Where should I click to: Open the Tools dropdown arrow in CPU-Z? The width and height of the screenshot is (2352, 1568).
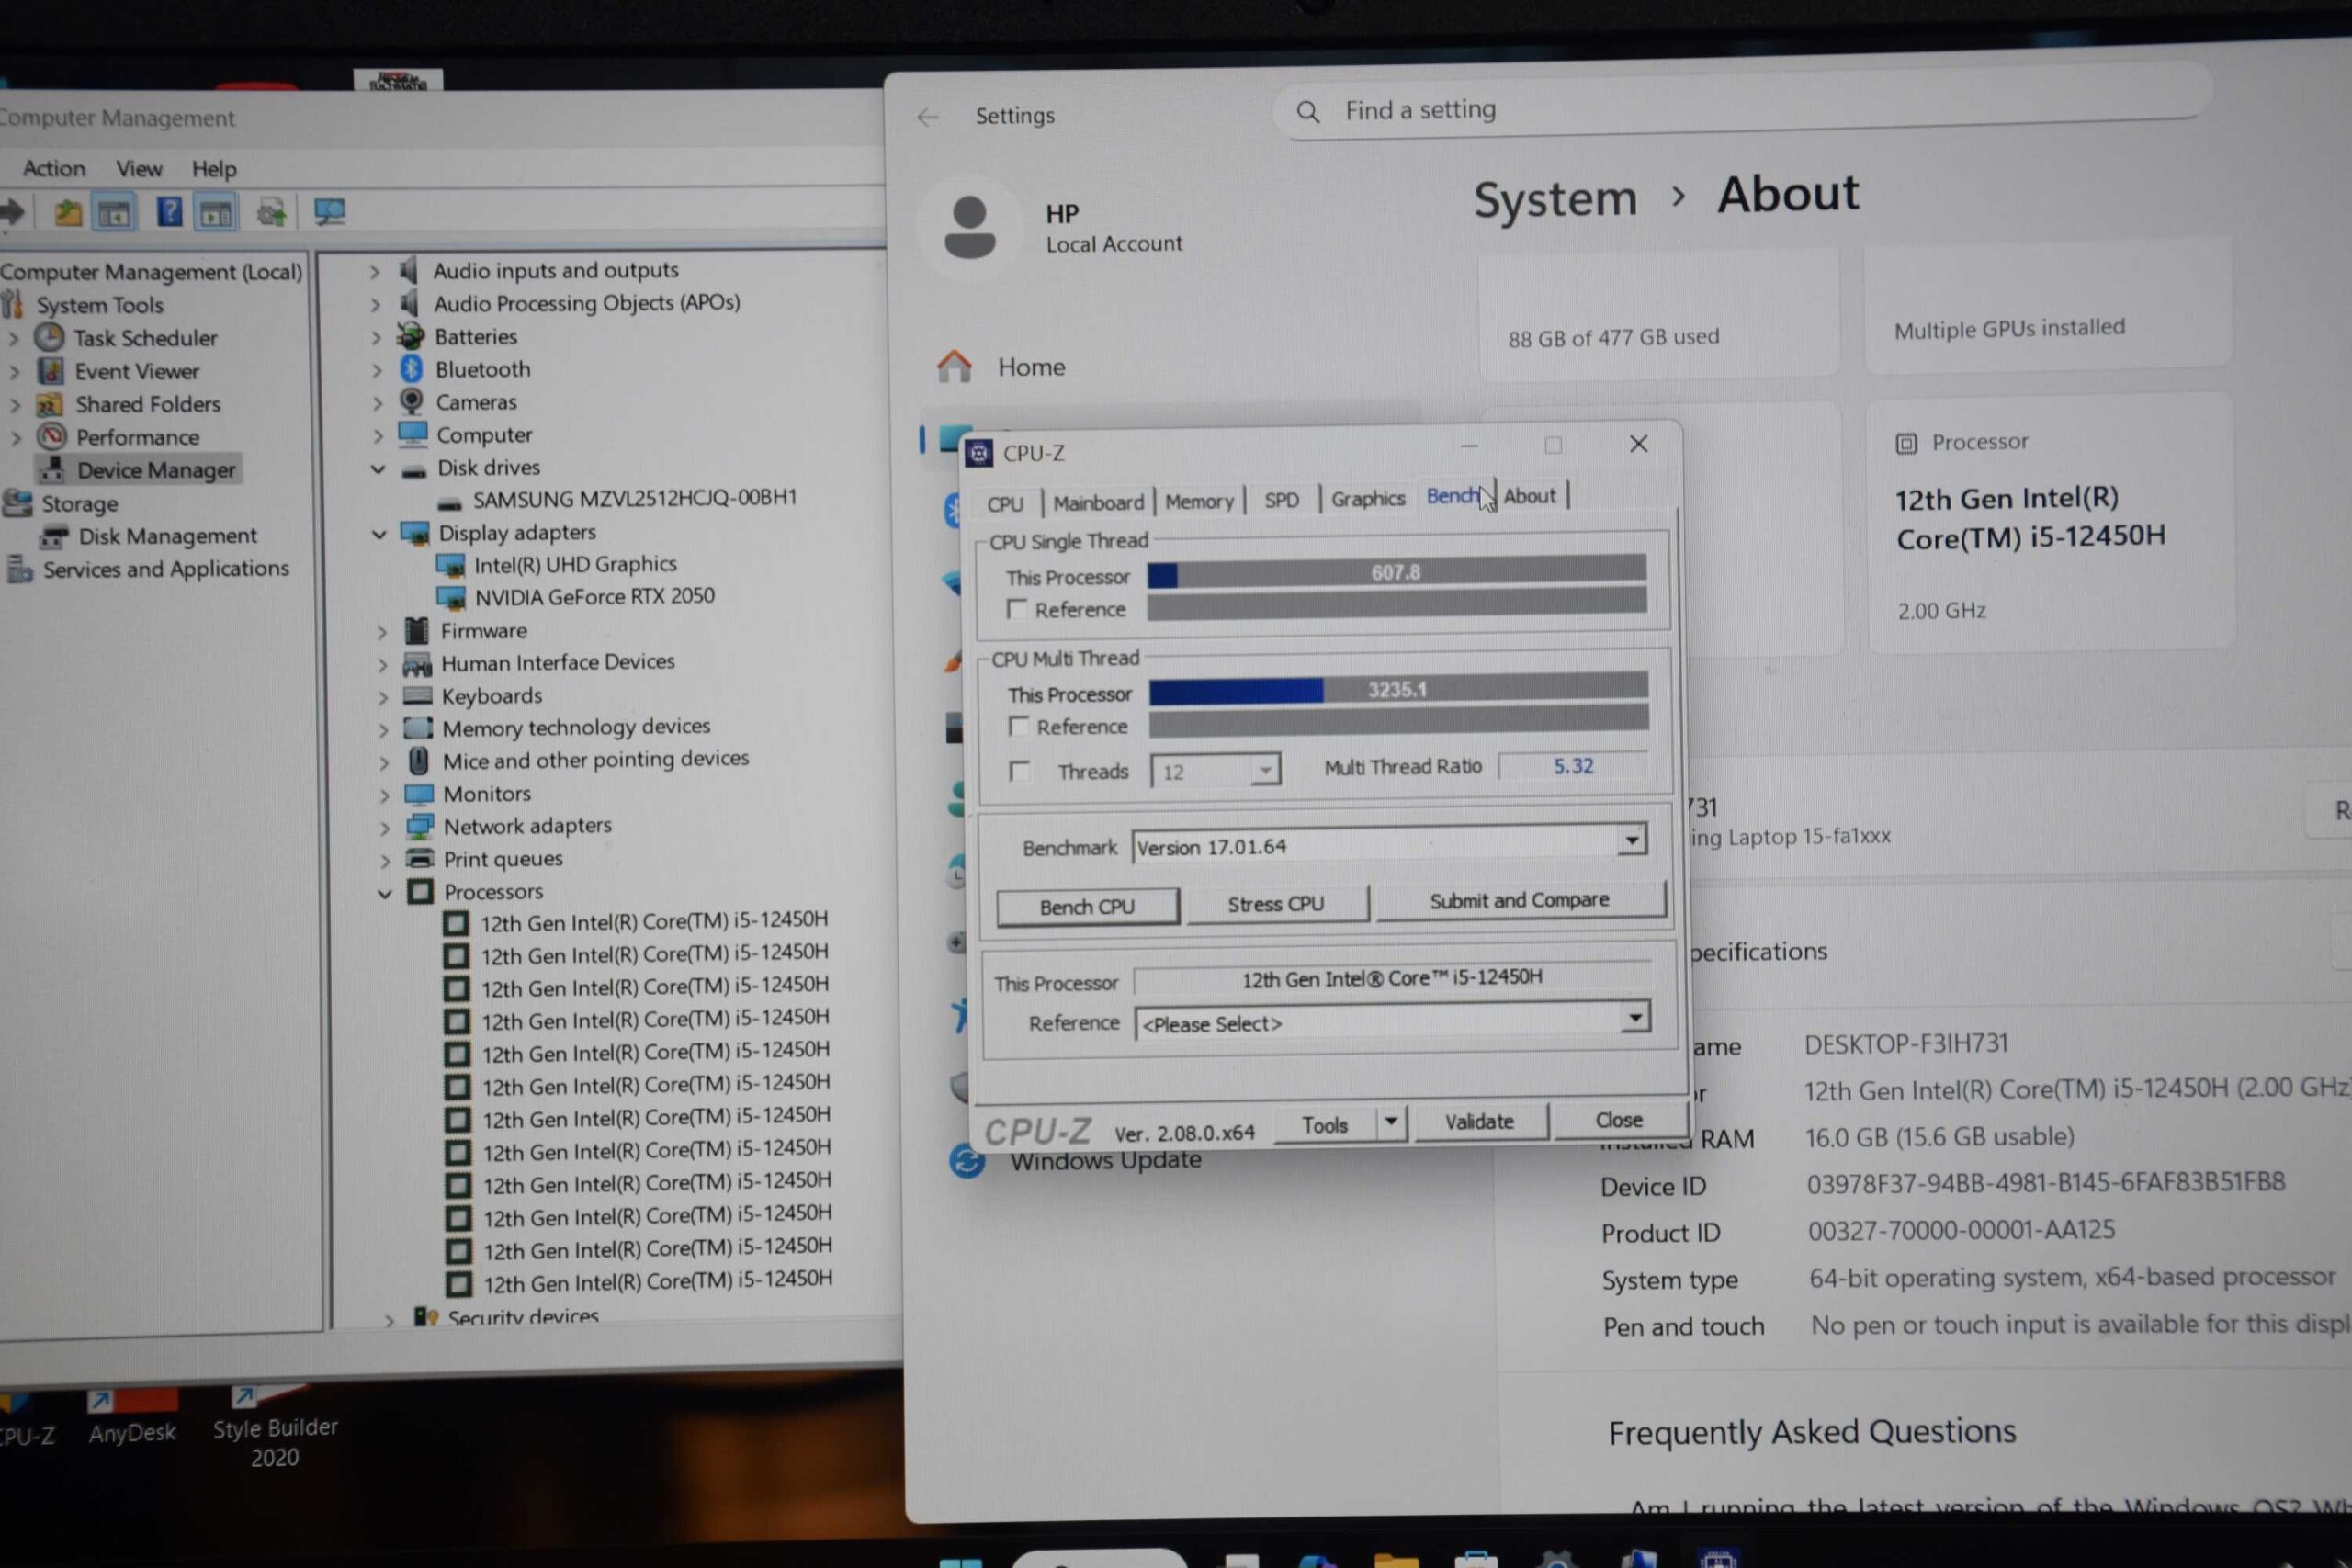tap(1391, 1123)
